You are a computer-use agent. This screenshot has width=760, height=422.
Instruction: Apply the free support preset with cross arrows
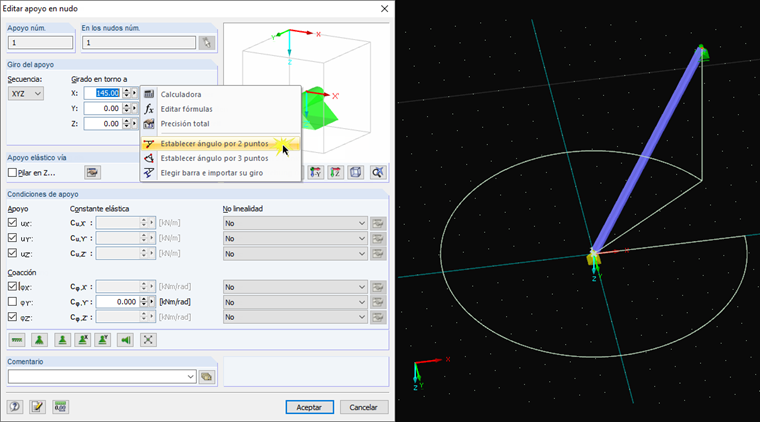(x=148, y=340)
